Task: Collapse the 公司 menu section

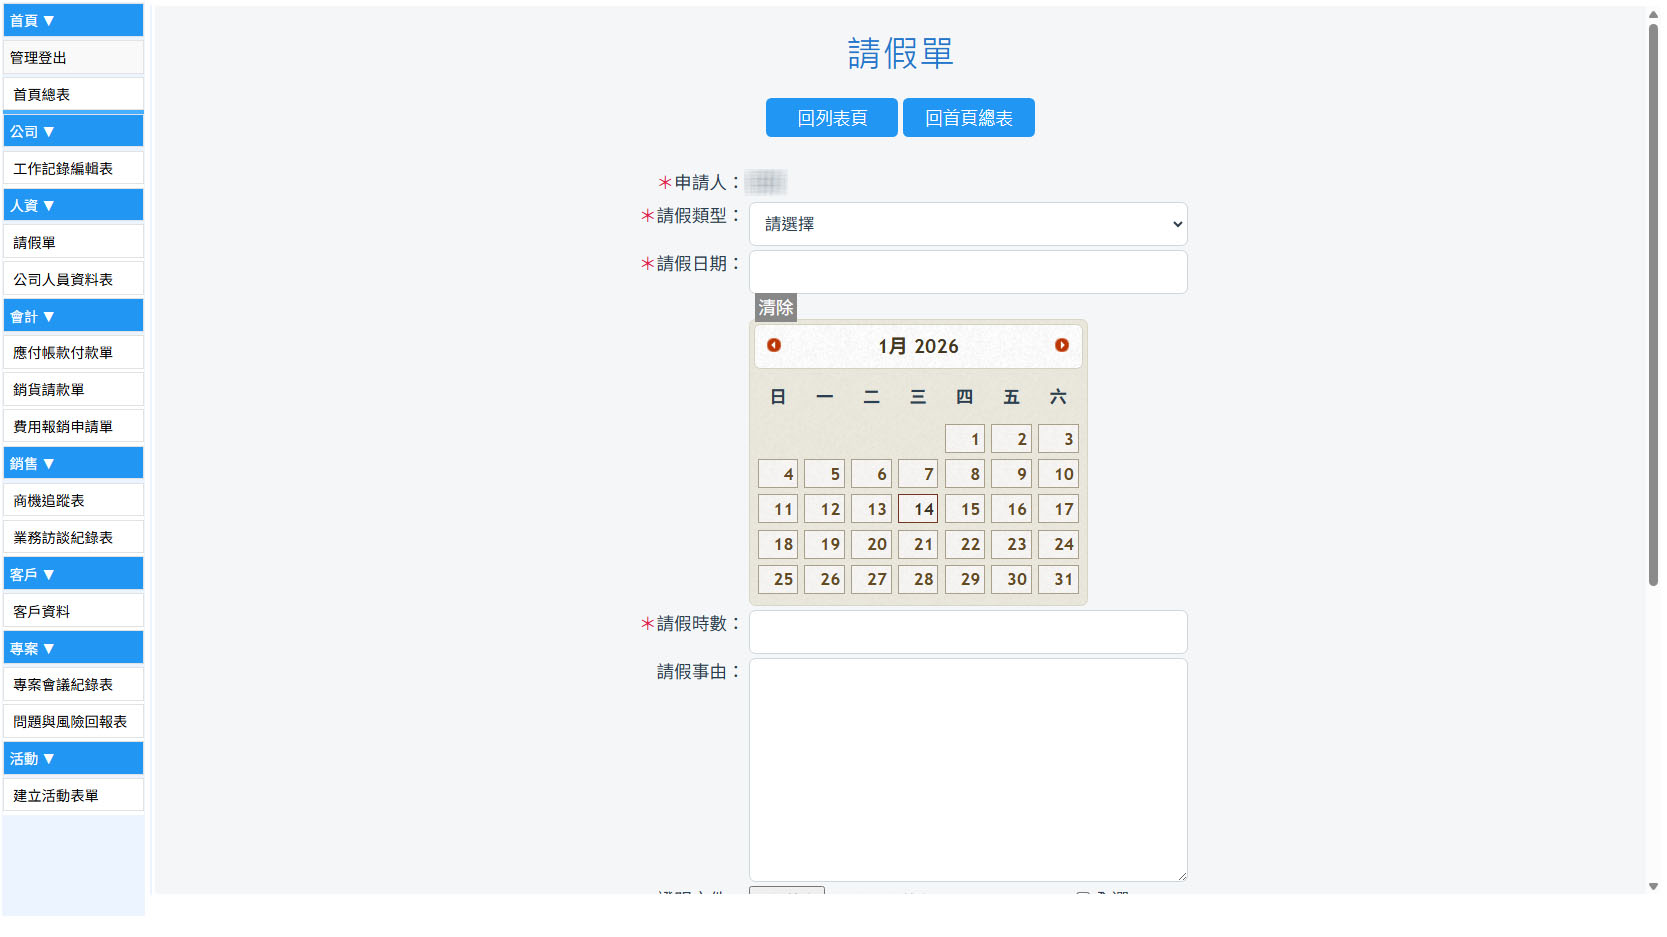Action: click(x=73, y=131)
